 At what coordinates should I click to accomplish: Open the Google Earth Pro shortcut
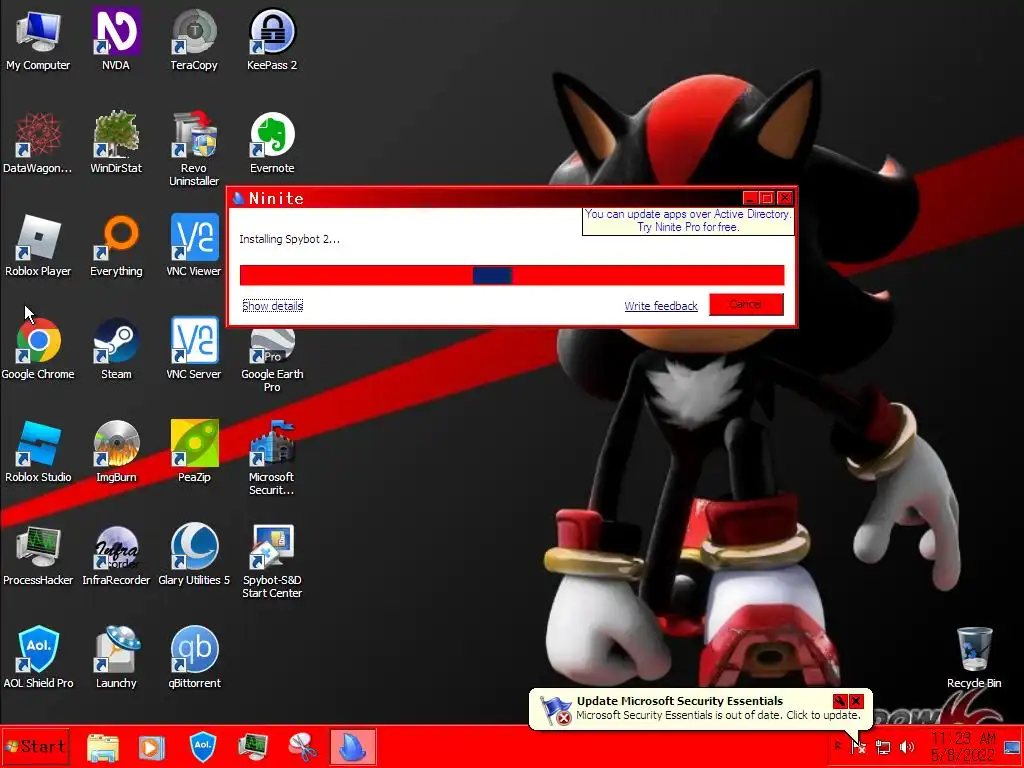[272, 360]
